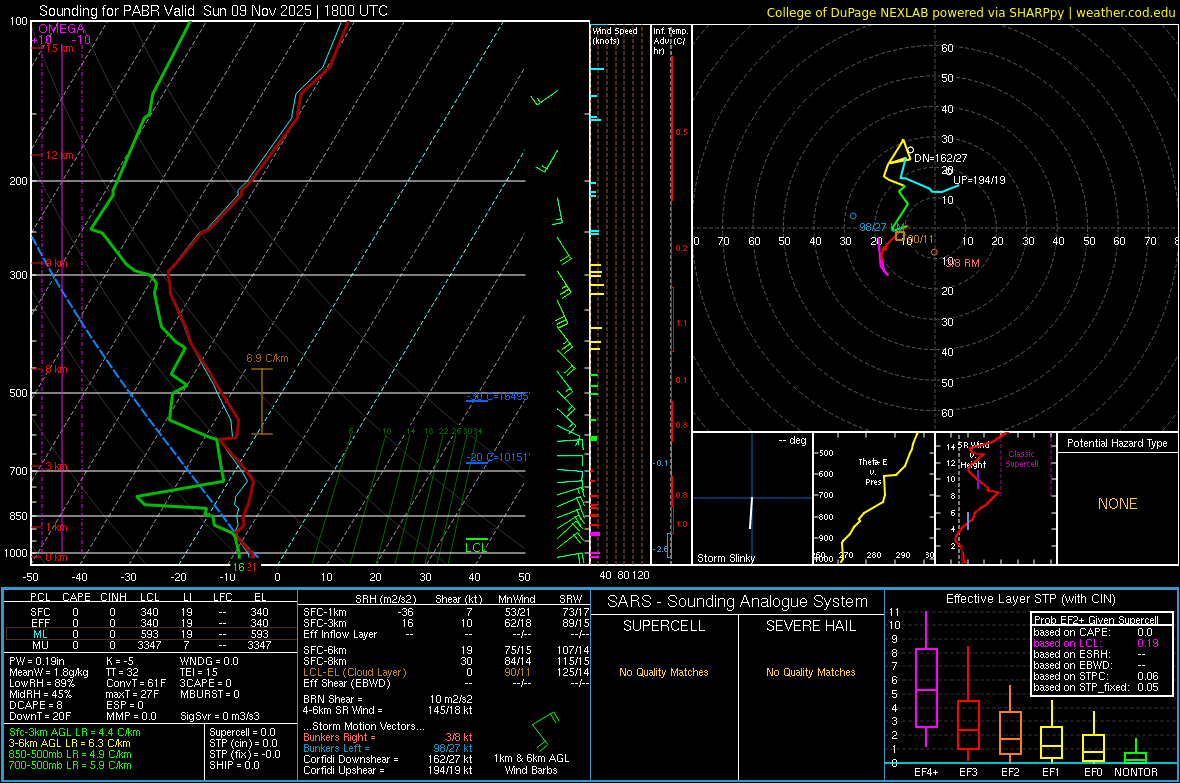Click the '3-6km AGL LR = 6.3 C/km' line

[69, 743]
